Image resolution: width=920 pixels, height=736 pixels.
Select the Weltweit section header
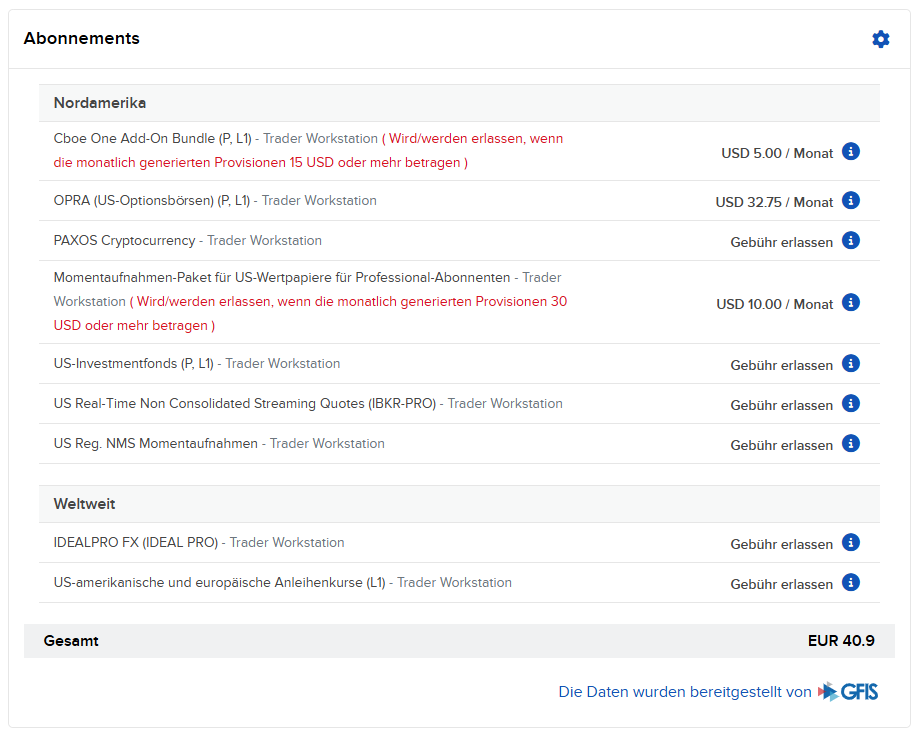click(x=459, y=504)
